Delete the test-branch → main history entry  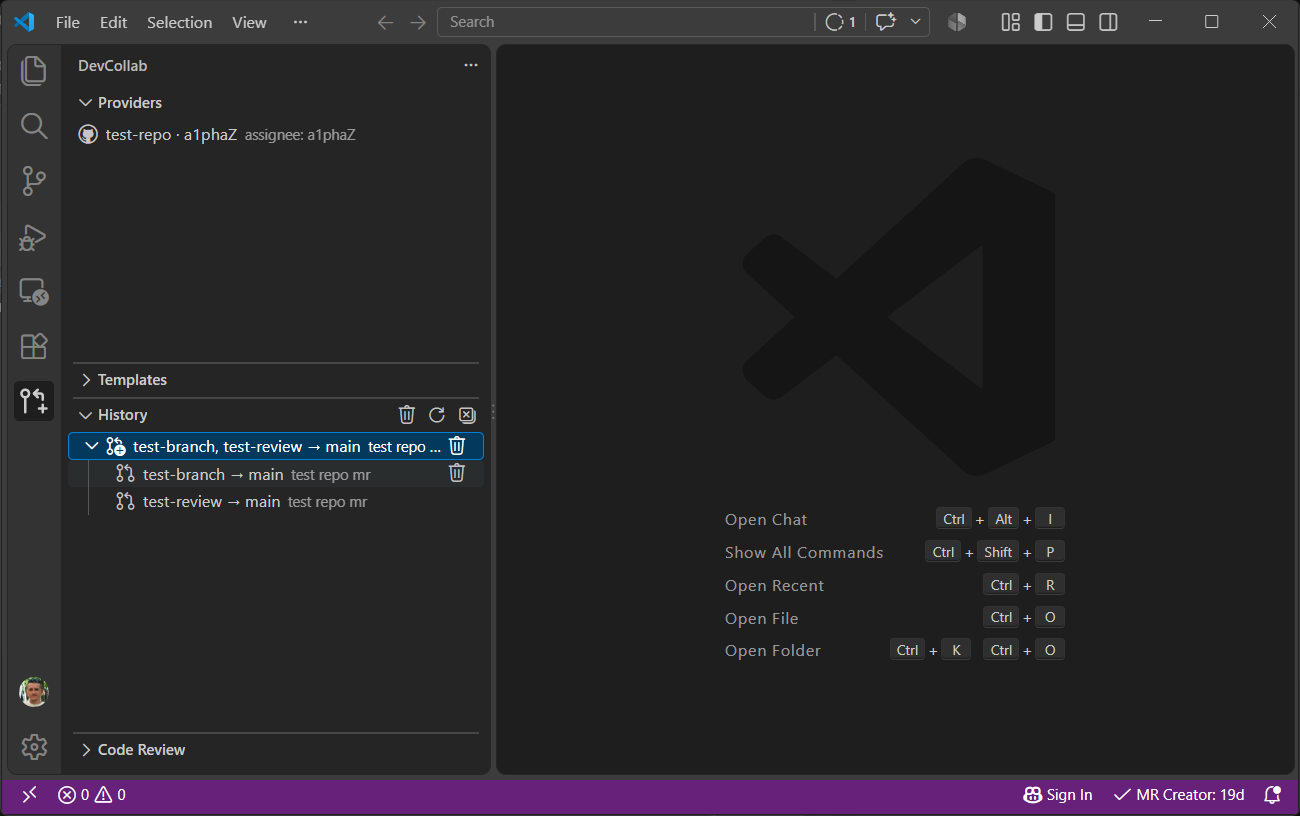tap(457, 474)
